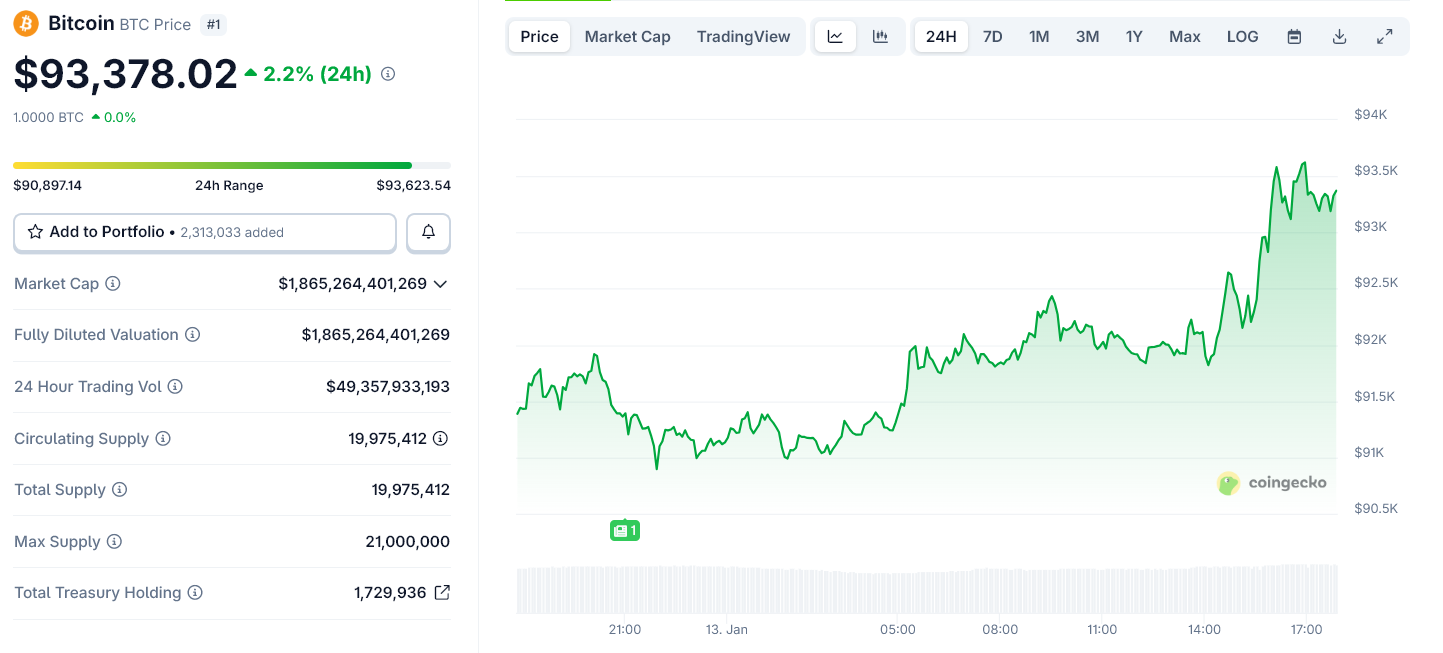Viewport: 1443px width, 653px height.
Task: Click the 24h Range progress bar
Action: coord(231,165)
